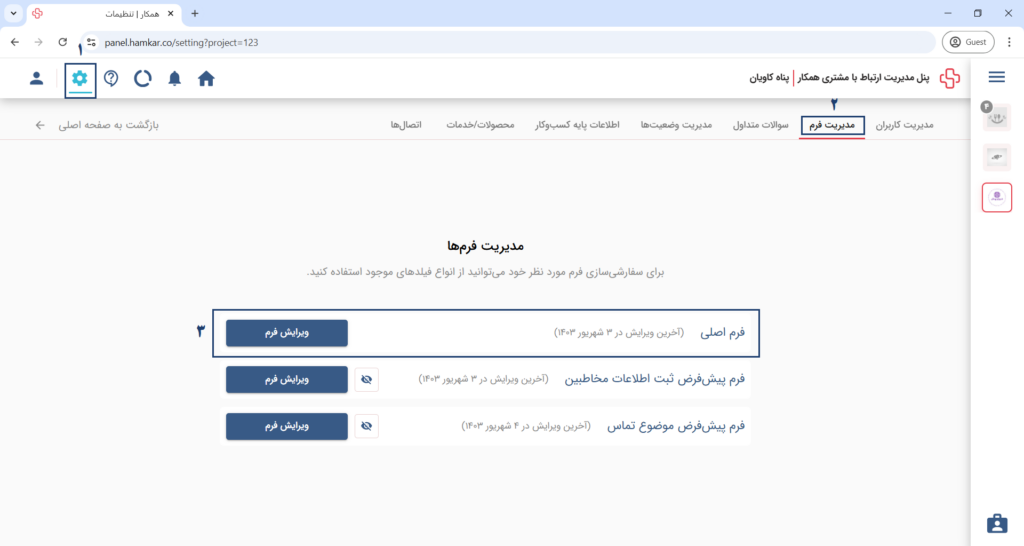Click the circular progress report icon

tap(142, 78)
